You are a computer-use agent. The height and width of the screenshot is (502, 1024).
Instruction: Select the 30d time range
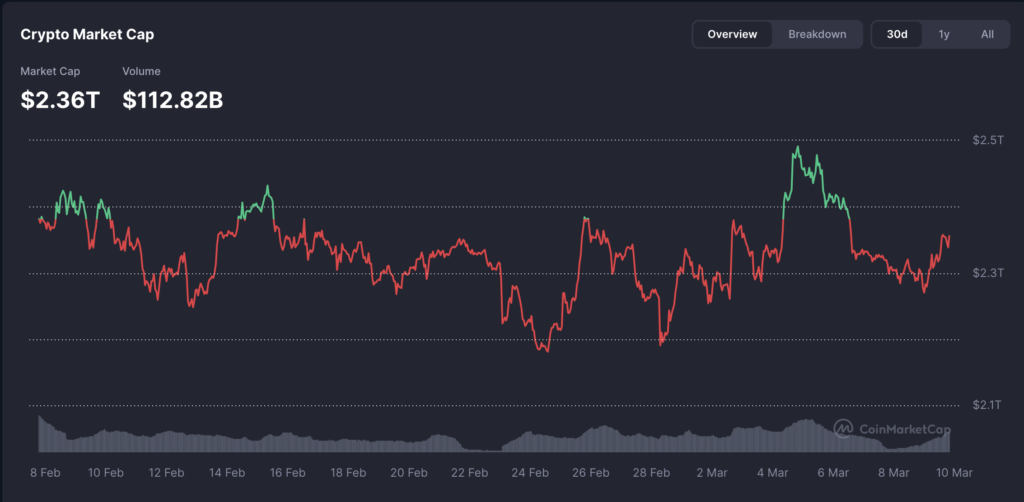pyautogui.click(x=897, y=34)
